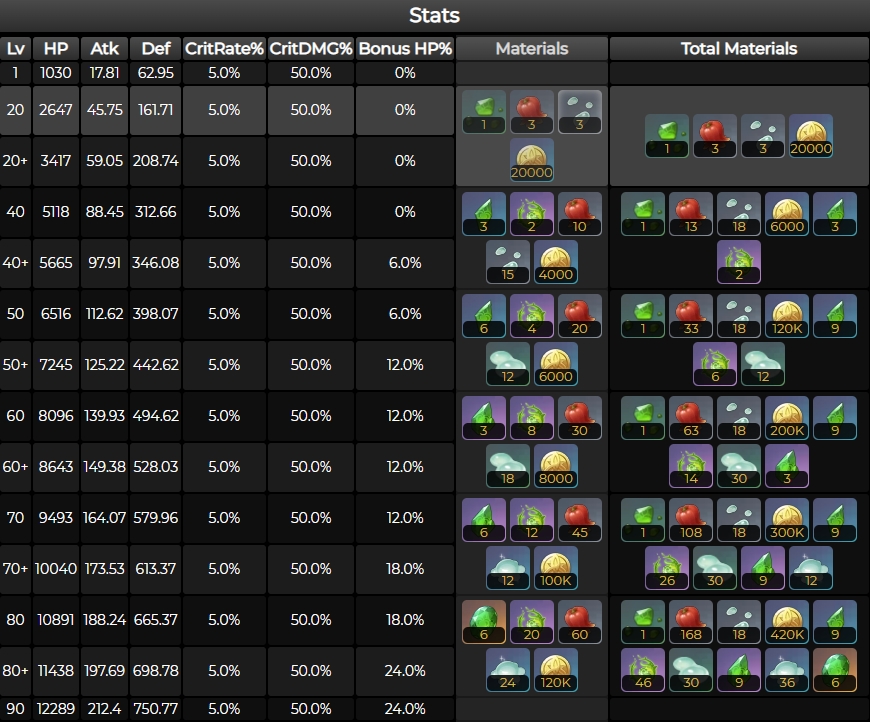Open the Total Materials header tab
The width and height of the screenshot is (870, 722).
pos(739,48)
